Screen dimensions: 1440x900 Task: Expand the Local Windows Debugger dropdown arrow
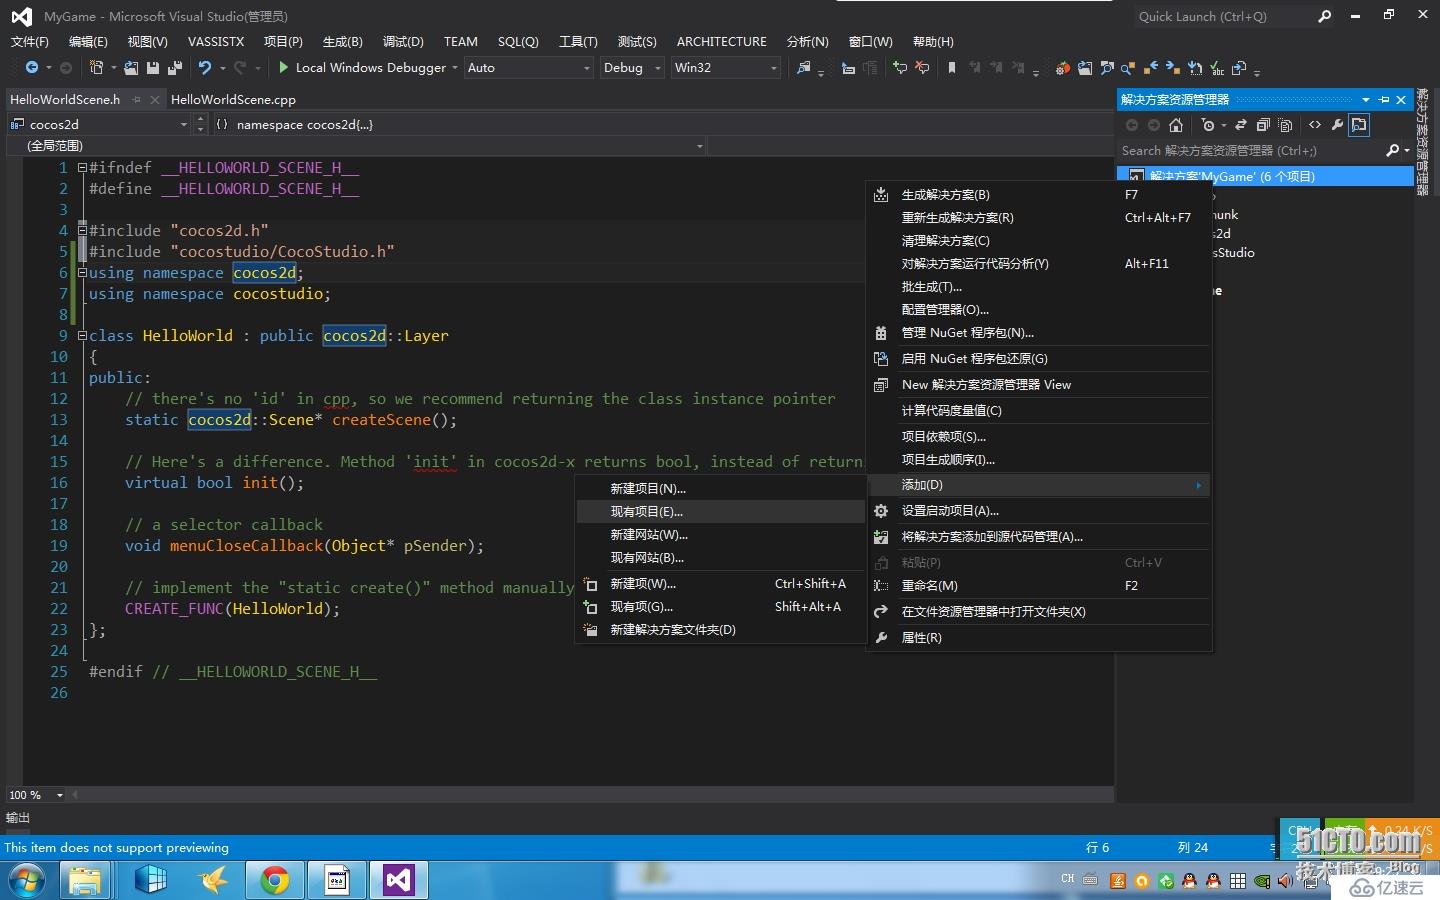click(455, 68)
